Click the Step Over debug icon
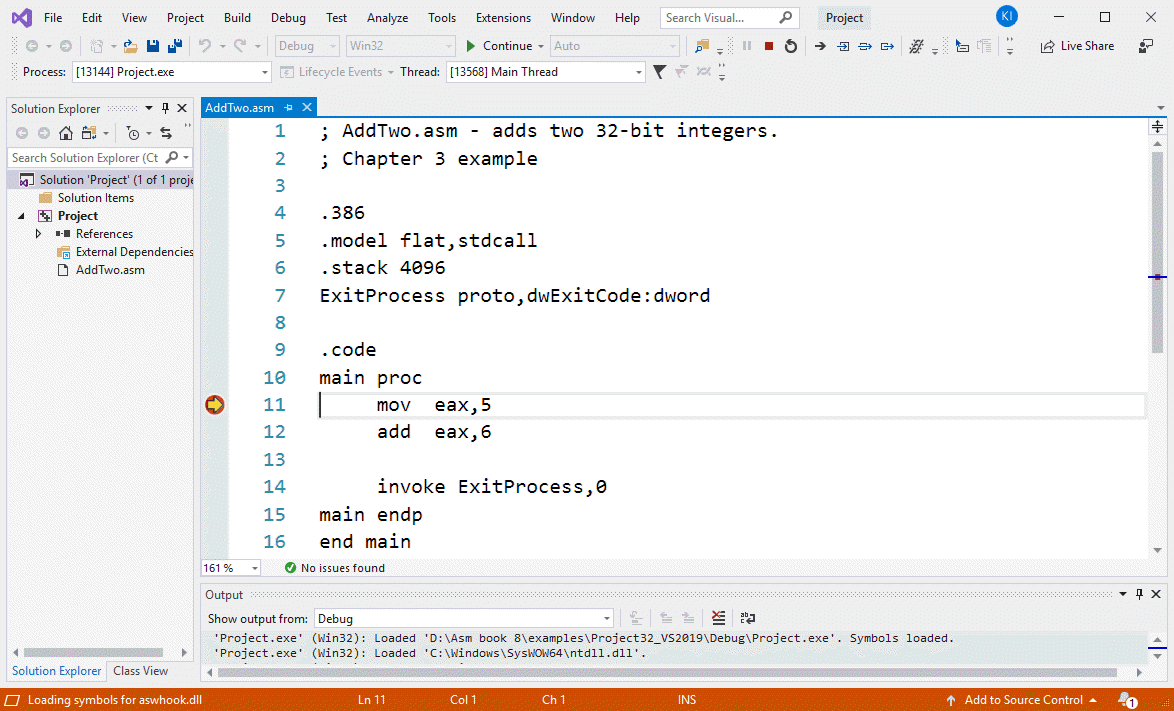Viewport: 1174px width, 711px height. pyautogui.click(x=865, y=46)
